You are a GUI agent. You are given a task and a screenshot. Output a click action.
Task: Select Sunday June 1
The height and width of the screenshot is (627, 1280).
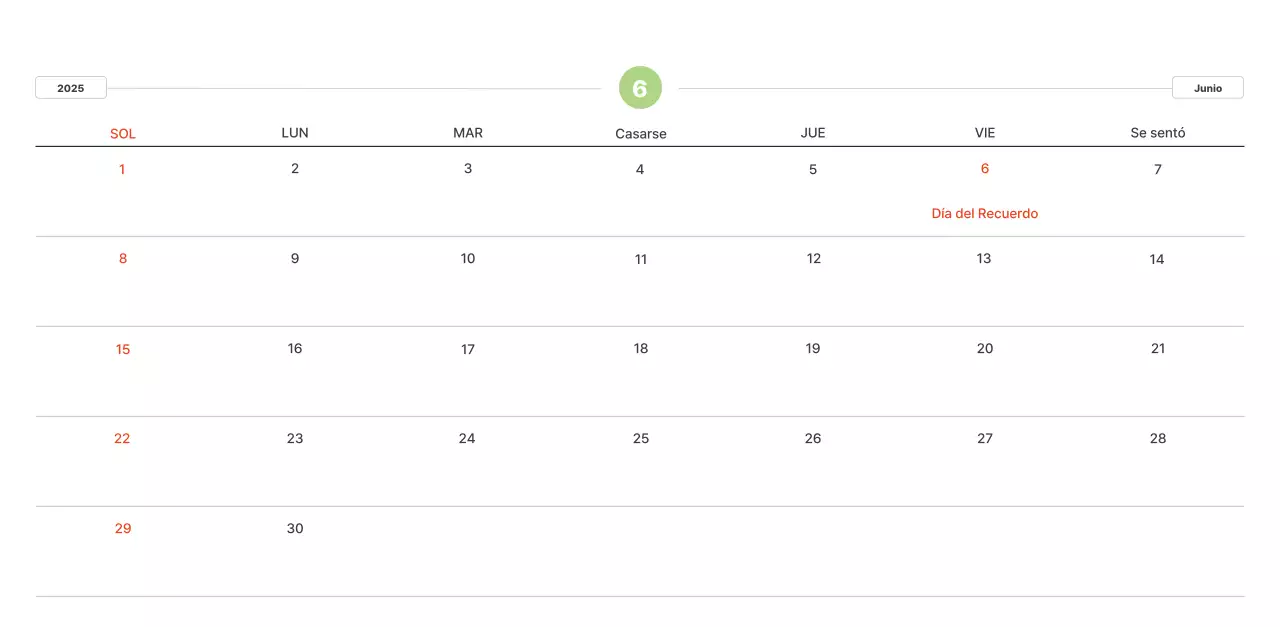click(122, 169)
